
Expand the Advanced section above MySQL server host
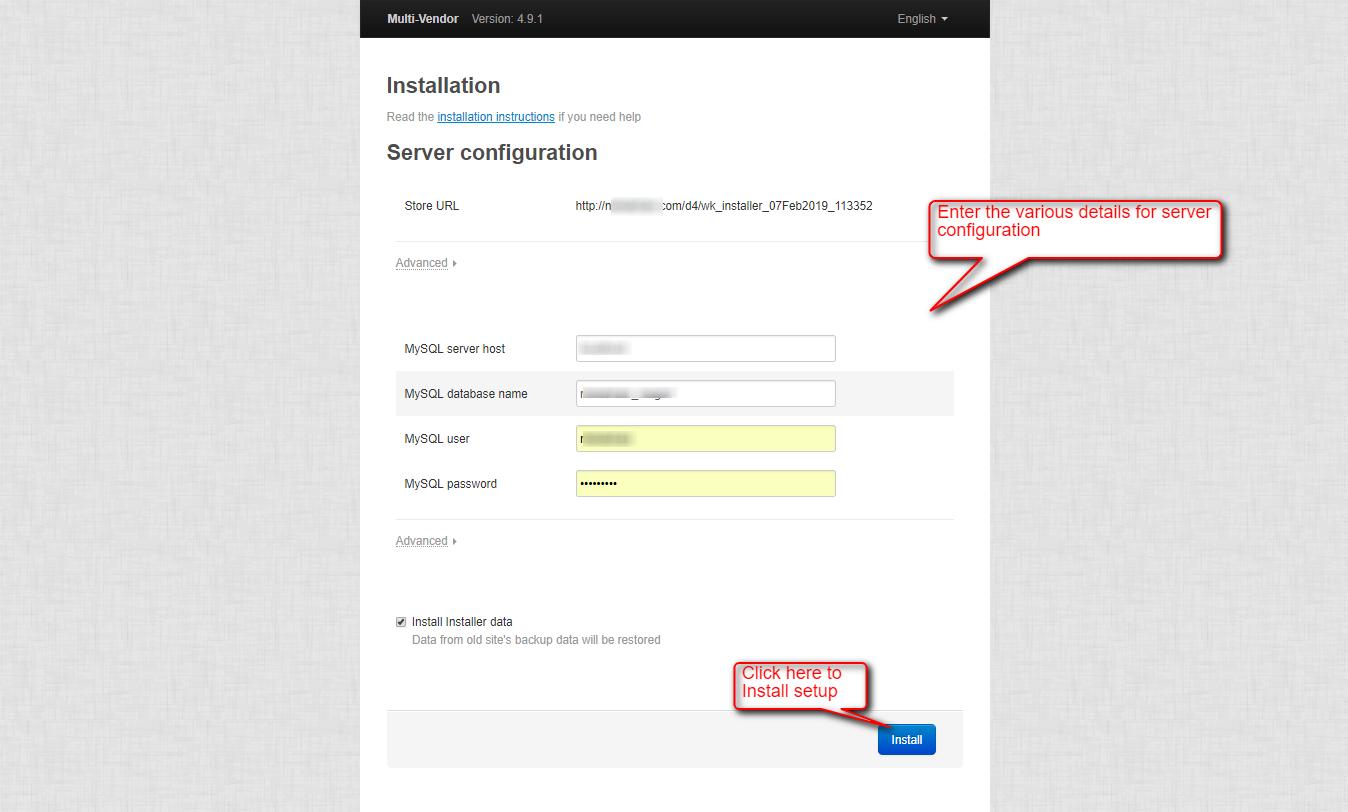[x=421, y=262]
